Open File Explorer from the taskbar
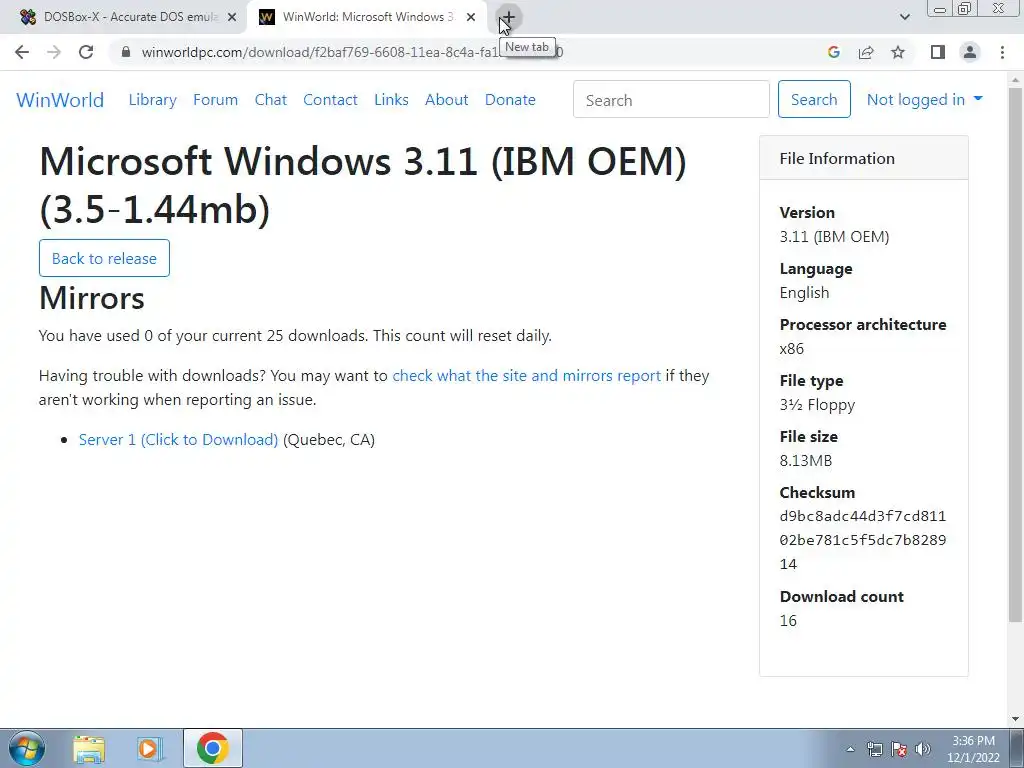The height and width of the screenshot is (768, 1024). [x=89, y=748]
